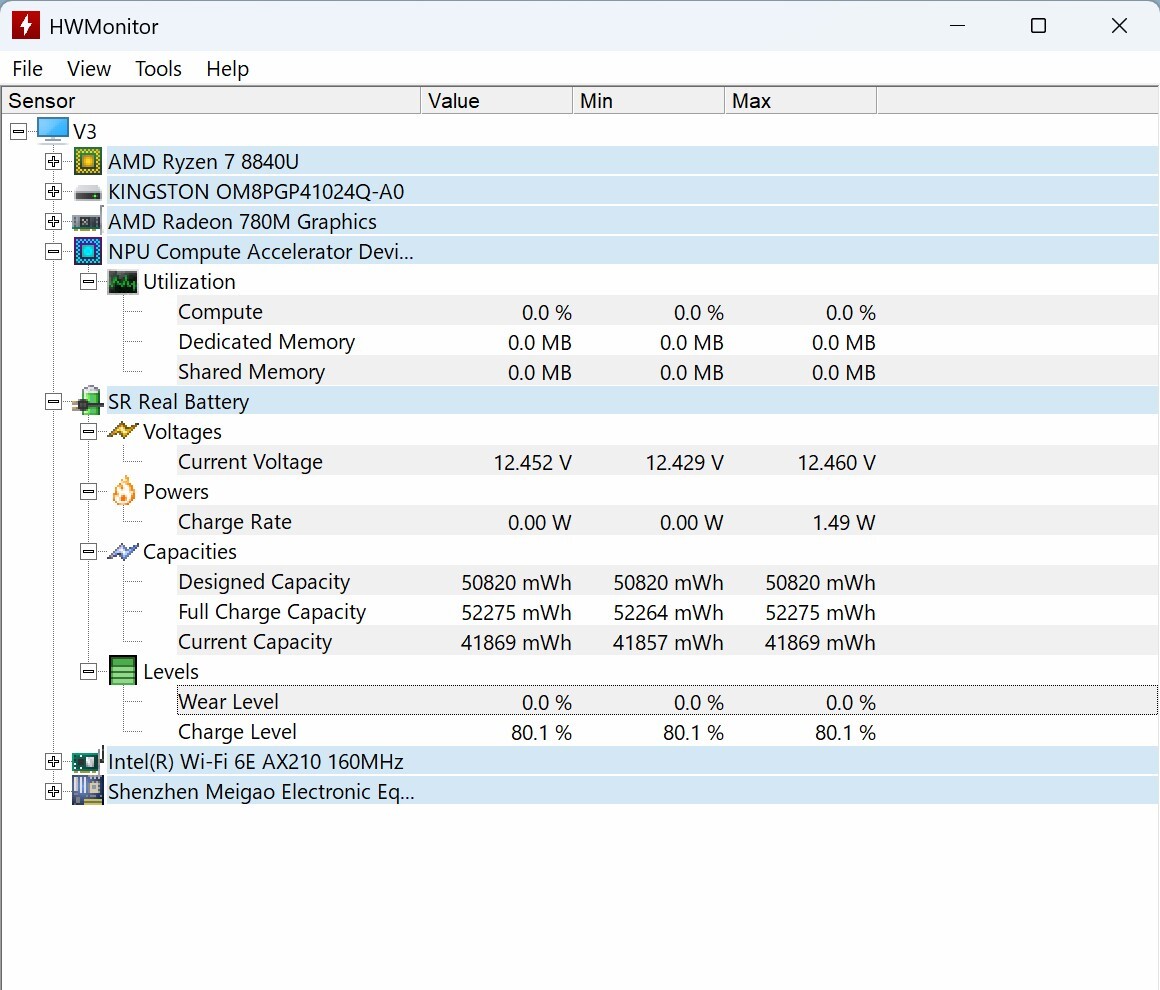Click the Max column header
The width and height of the screenshot is (1160, 990).
[800, 101]
